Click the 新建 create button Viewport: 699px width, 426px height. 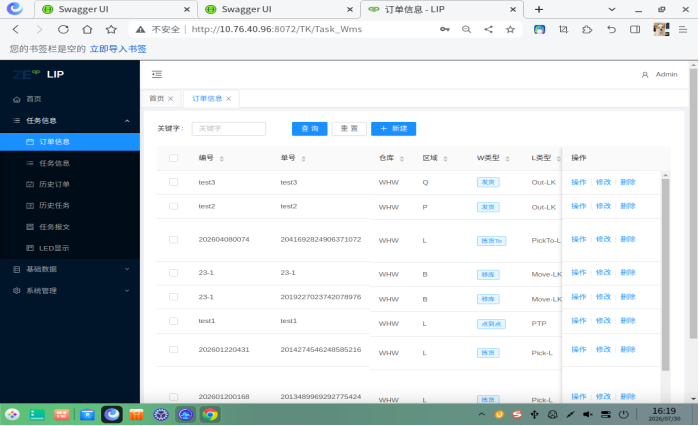(393, 129)
